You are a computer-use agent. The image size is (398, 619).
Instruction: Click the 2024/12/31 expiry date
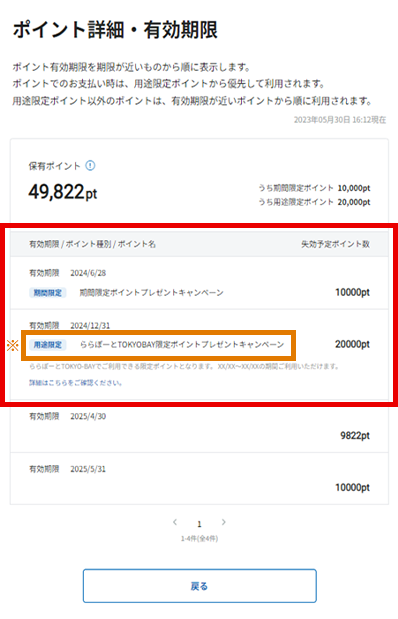coord(90,325)
